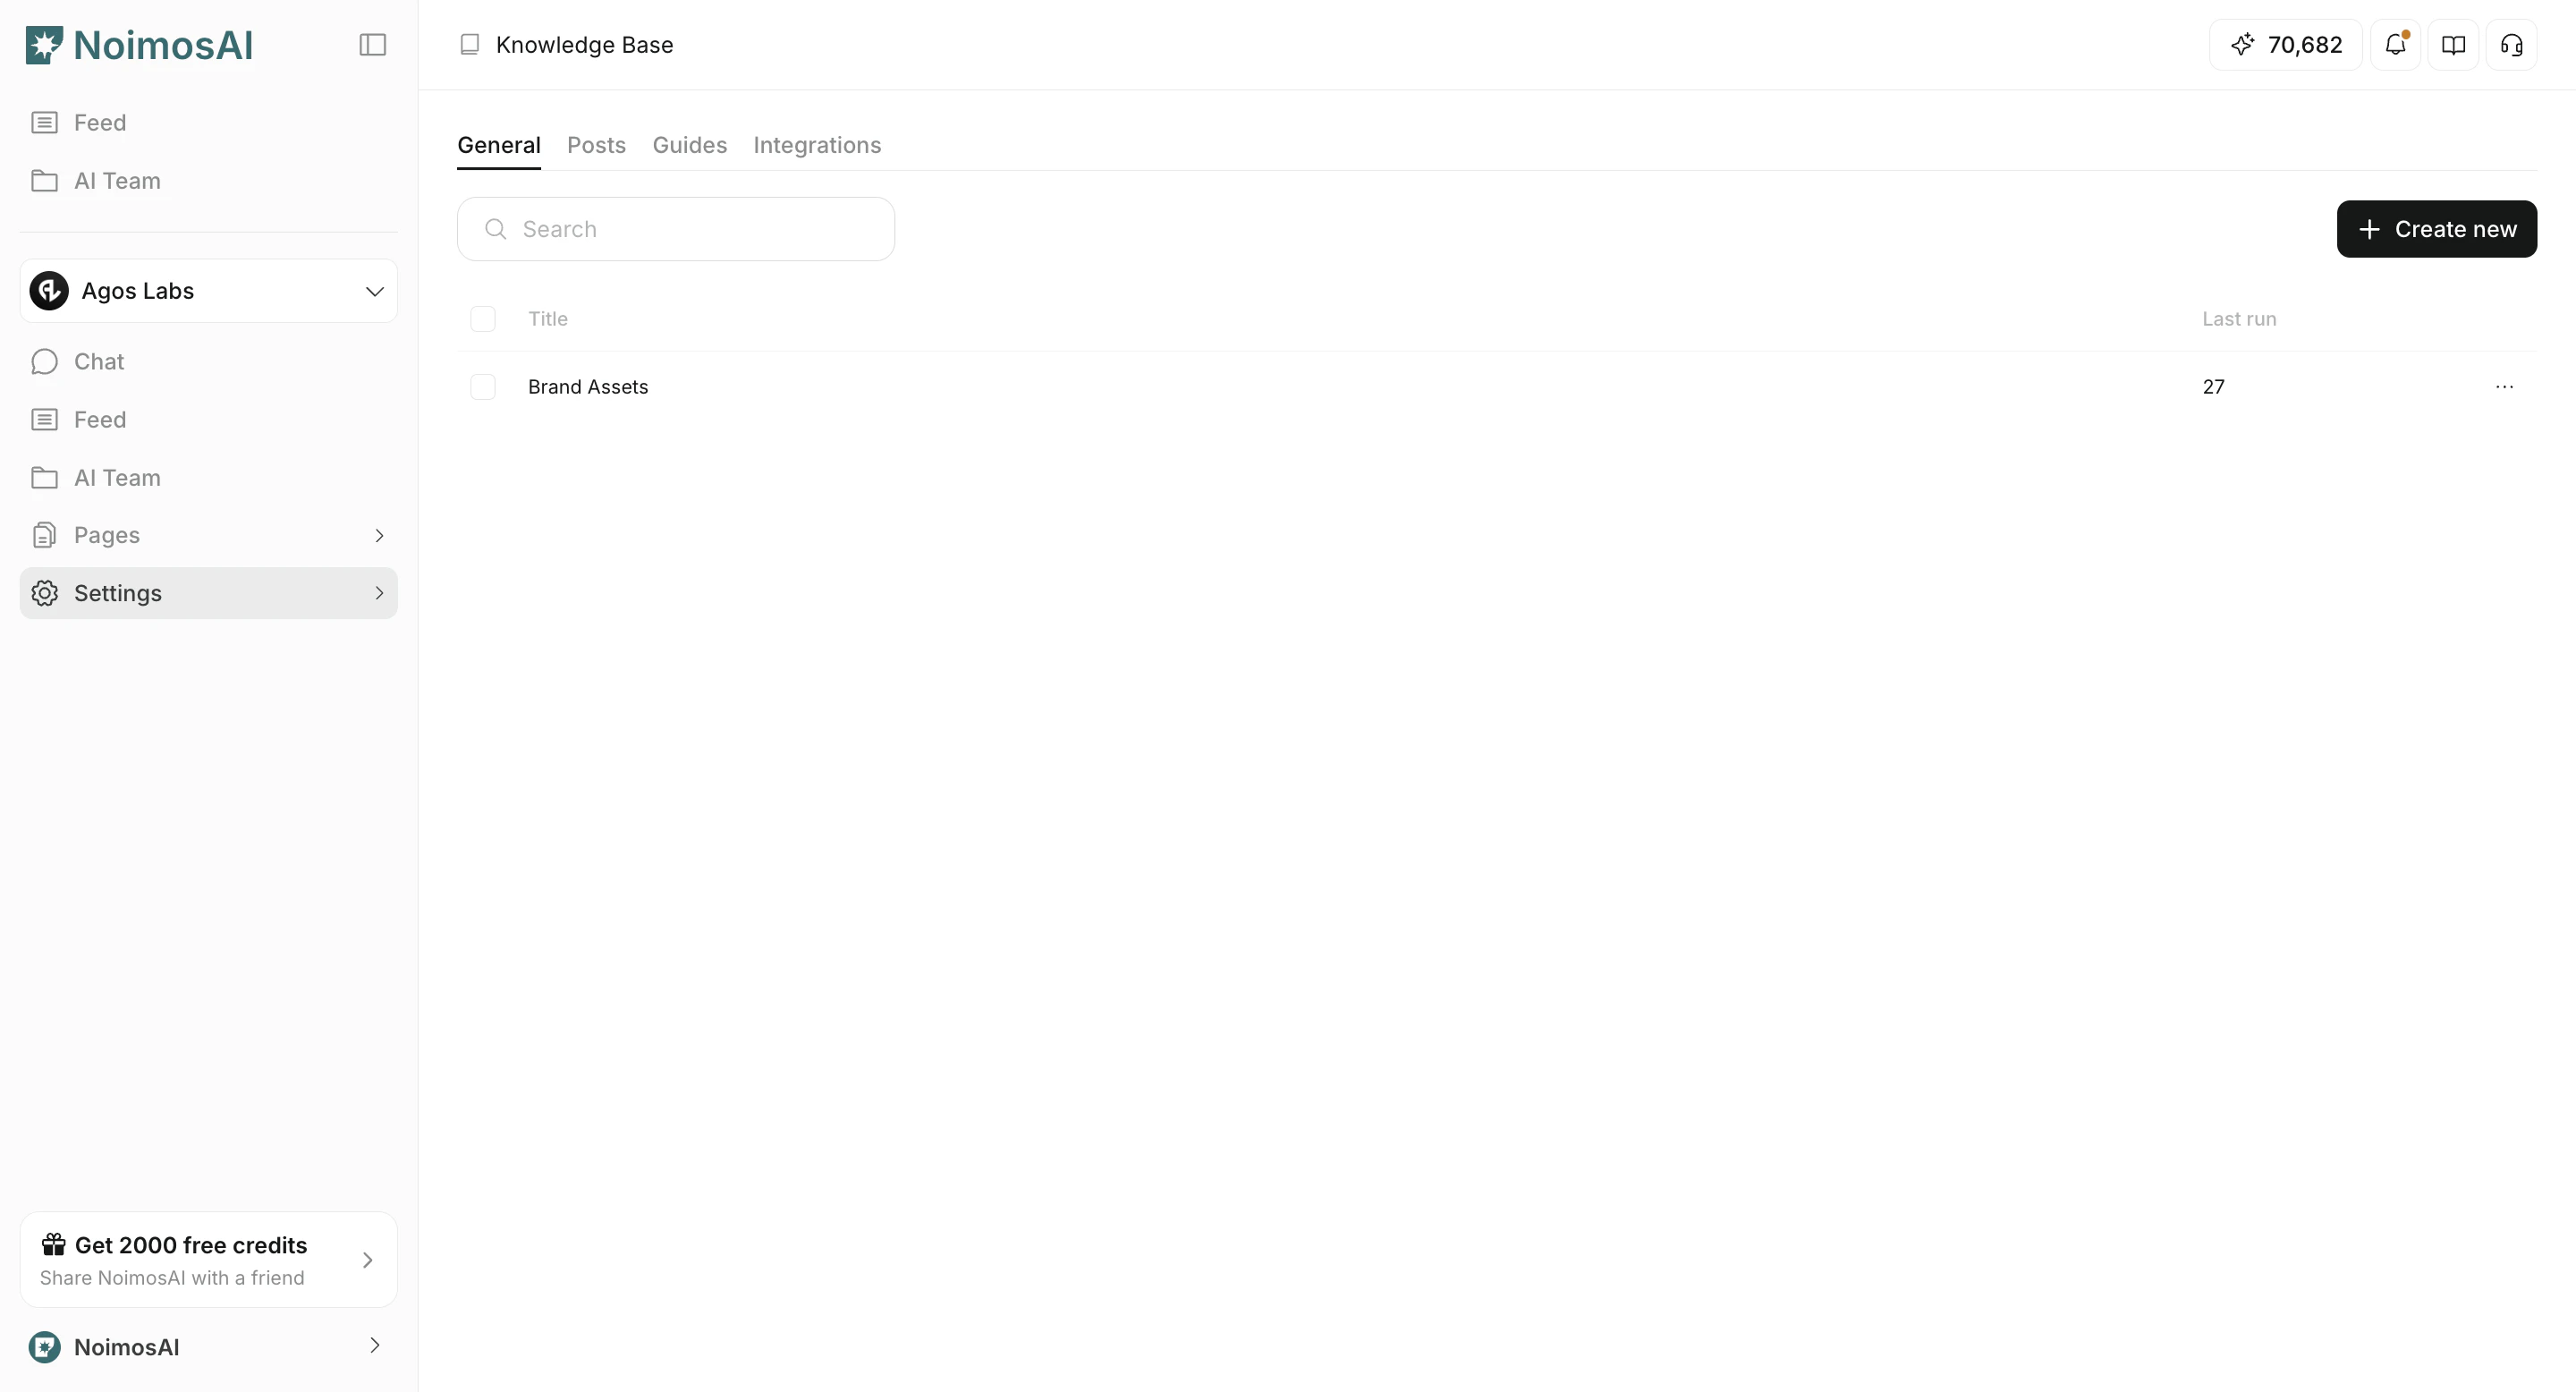This screenshot has height=1392, width=2576.
Task: Click the Get 2000 free credits banner
Action: click(207, 1259)
